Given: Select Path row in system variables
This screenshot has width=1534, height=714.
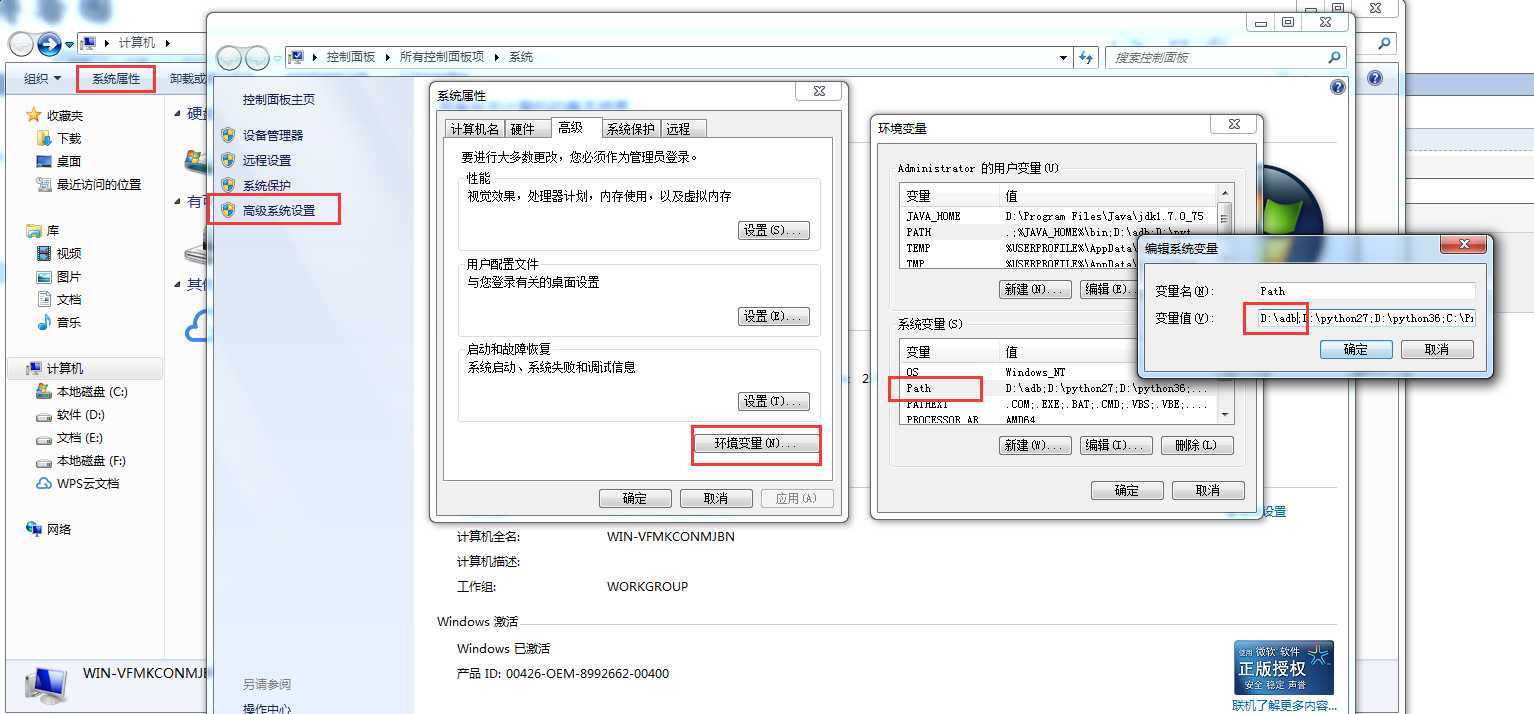Looking at the screenshot, I should (1058, 388).
